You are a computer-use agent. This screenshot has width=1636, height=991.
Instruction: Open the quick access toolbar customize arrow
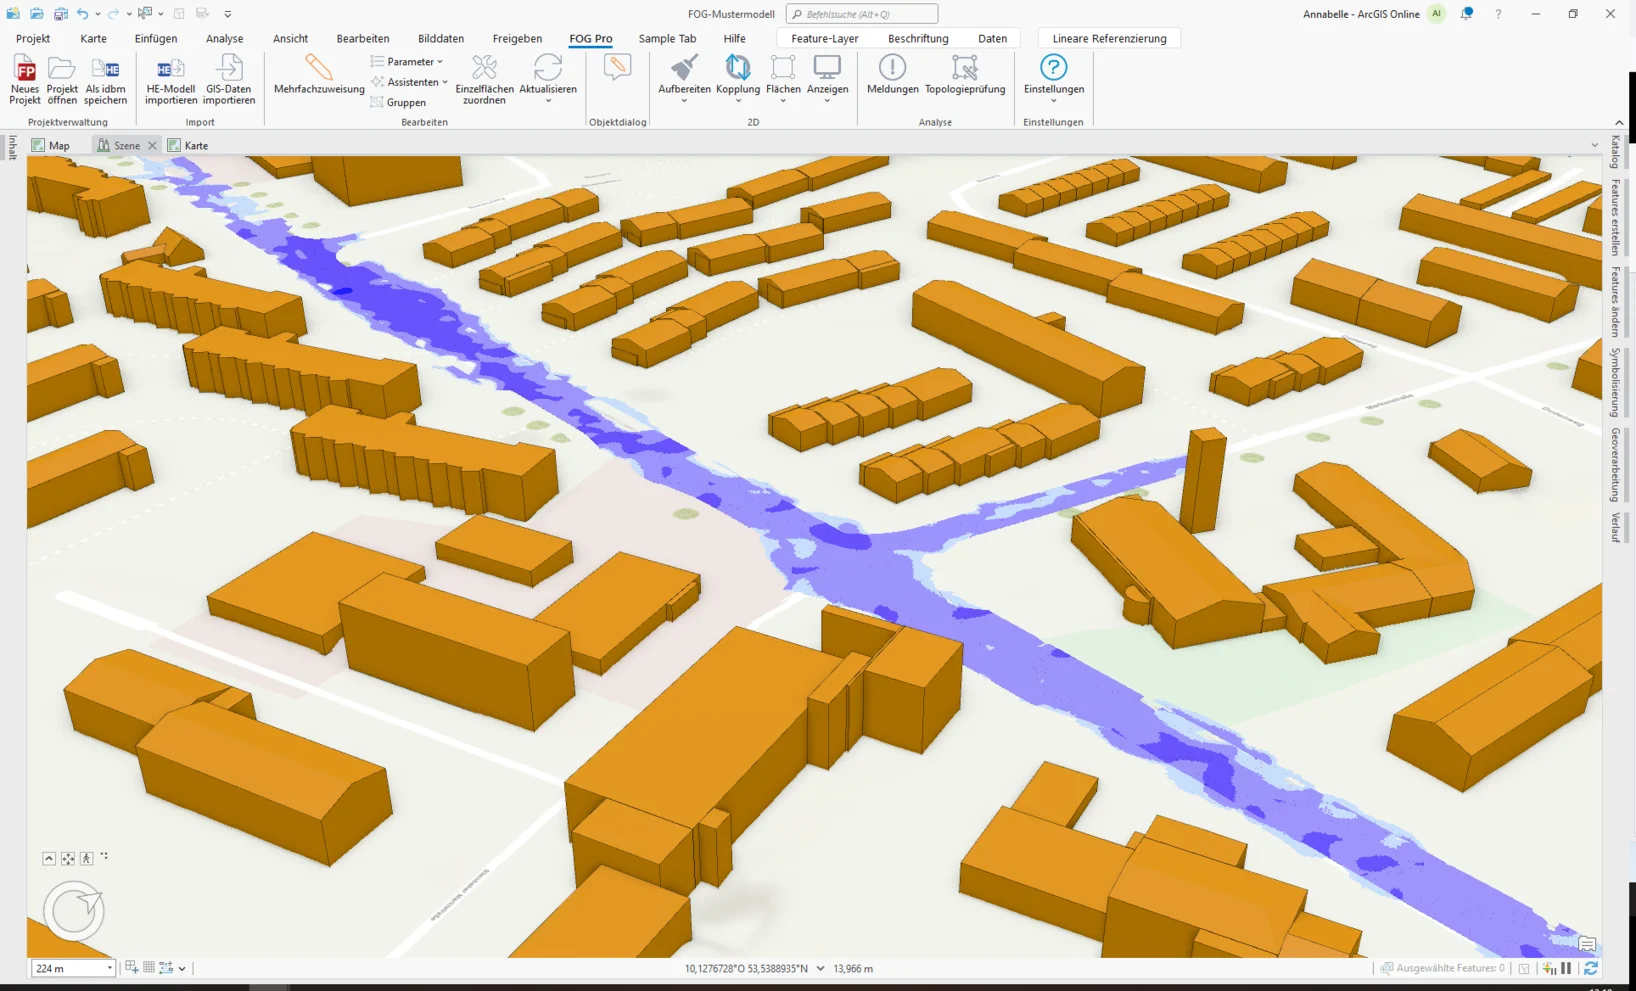tap(228, 14)
